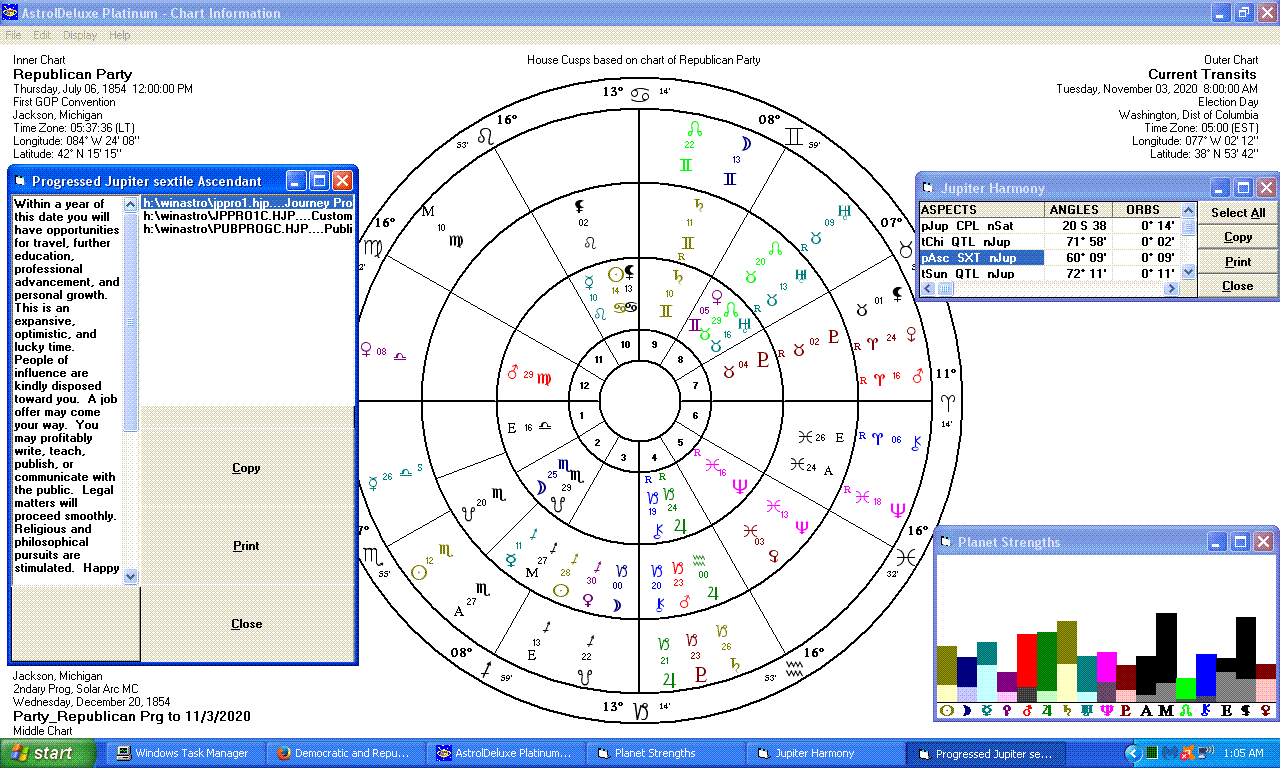Click Uranus symbol in Planet Strengths
The image size is (1280, 768).
[1087, 711]
